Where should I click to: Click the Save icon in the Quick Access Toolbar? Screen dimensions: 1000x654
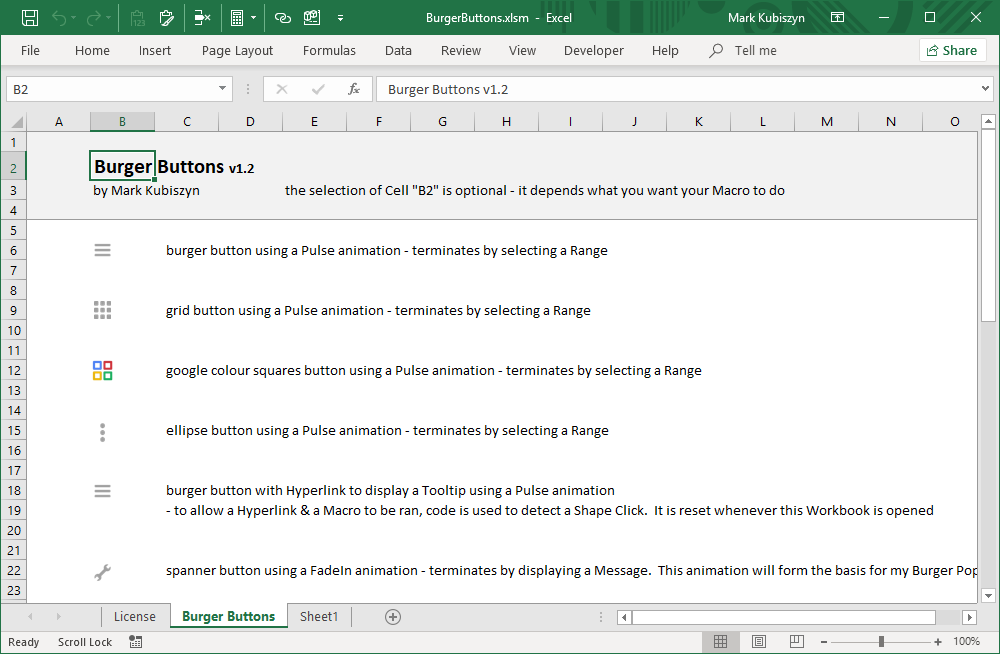click(x=30, y=18)
